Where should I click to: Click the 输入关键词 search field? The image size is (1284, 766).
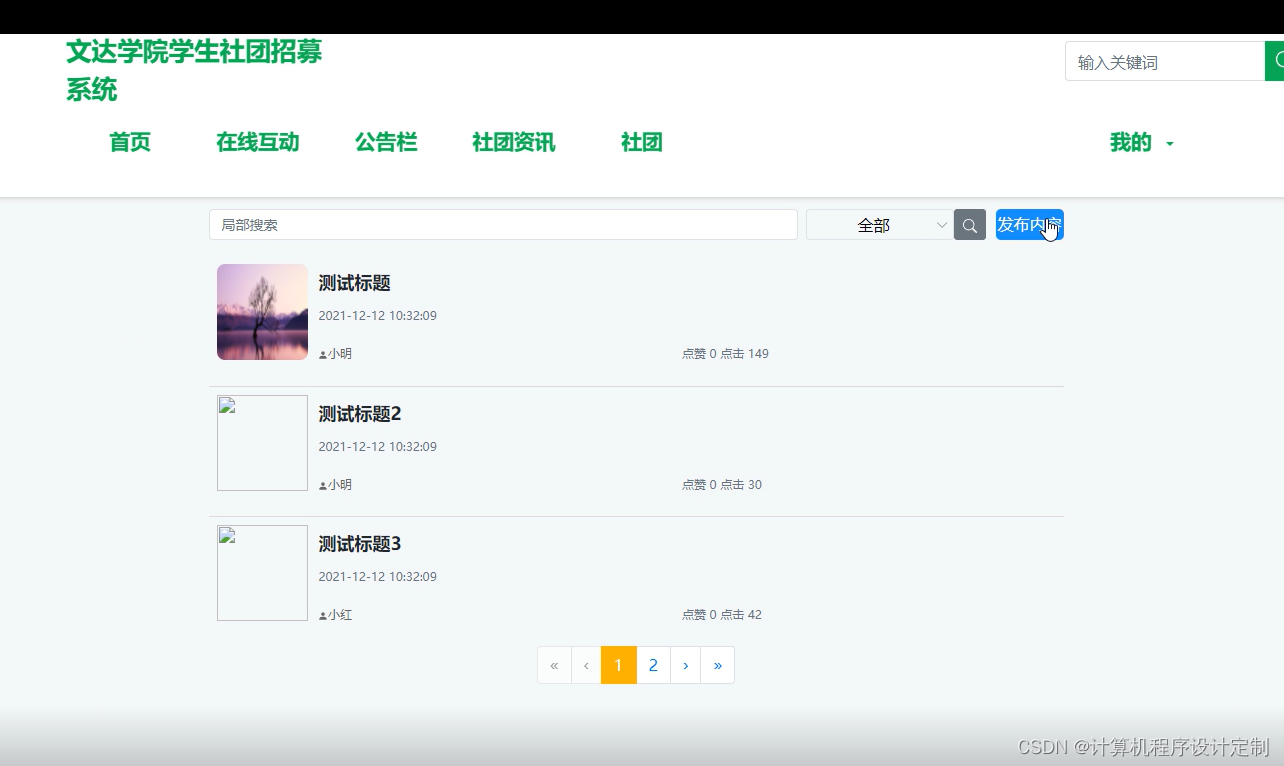point(1166,61)
